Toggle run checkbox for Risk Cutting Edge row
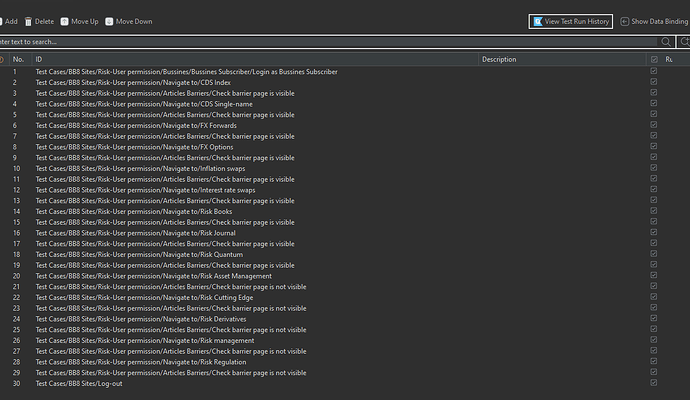Screen dimensions: 690x400 click(x=653, y=297)
